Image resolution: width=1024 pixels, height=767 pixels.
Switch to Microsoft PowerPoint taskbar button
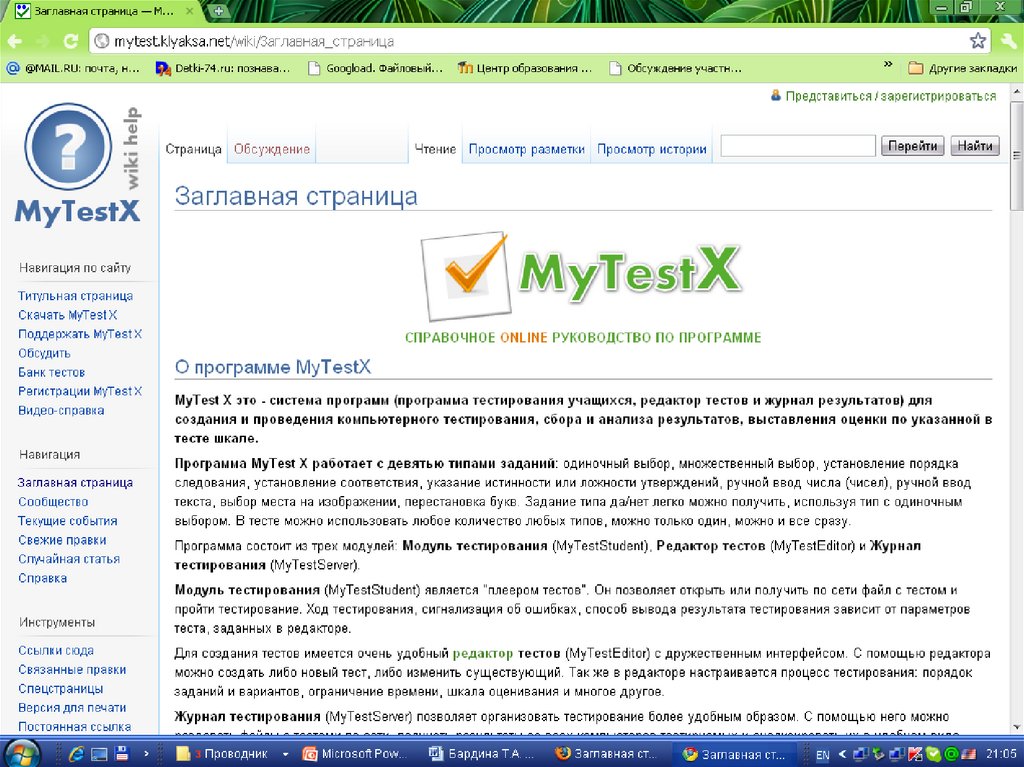357,754
